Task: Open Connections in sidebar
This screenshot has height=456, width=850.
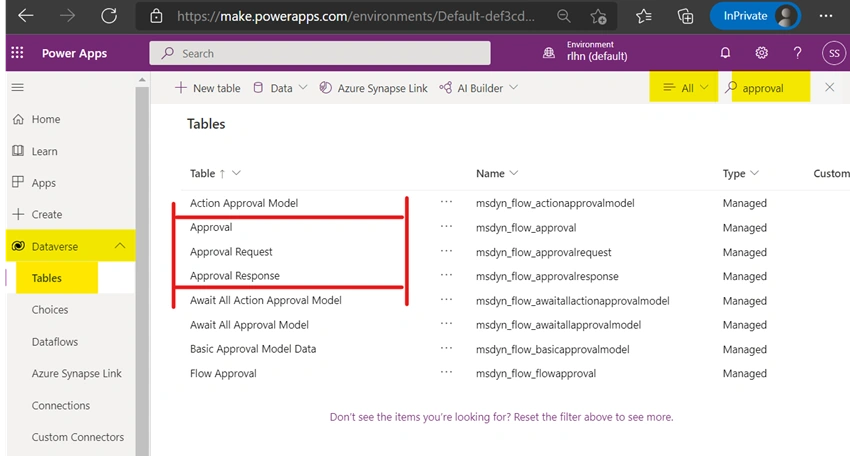Action: (x=61, y=406)
